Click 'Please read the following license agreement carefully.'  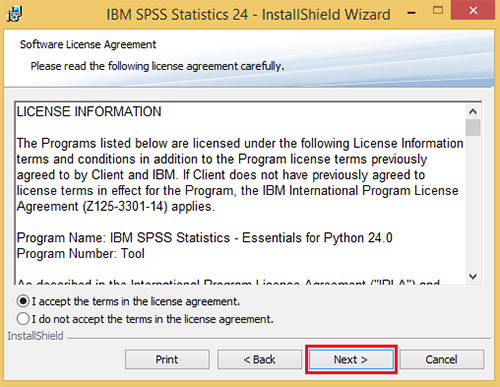tap(157, 66)
